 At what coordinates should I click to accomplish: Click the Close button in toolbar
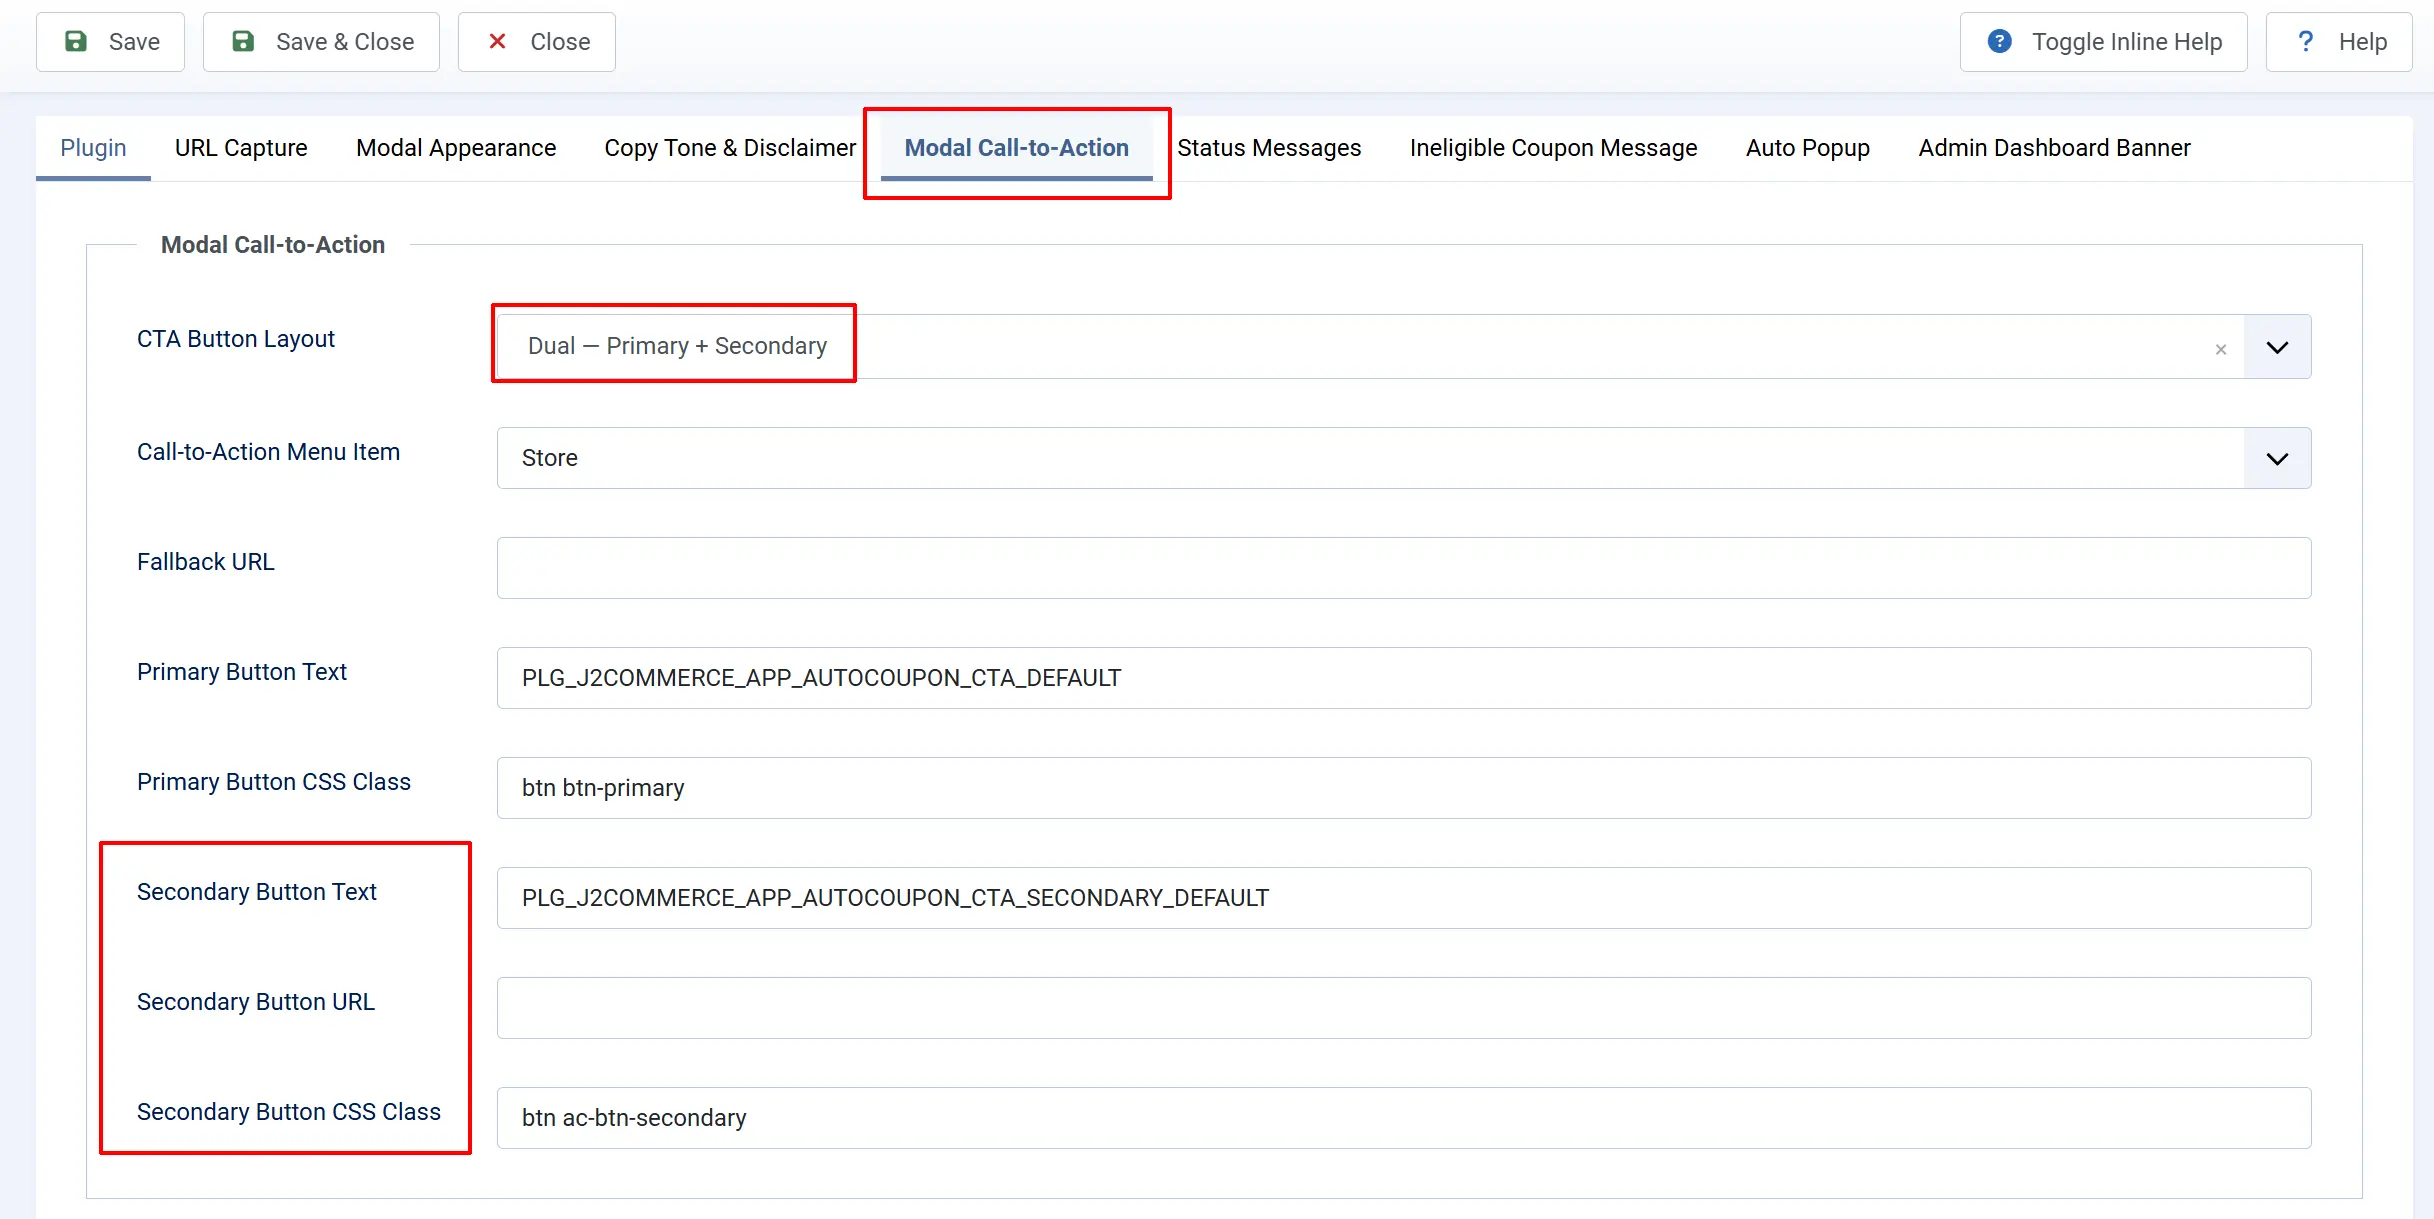pyautogui.click(x=536, y=42)
